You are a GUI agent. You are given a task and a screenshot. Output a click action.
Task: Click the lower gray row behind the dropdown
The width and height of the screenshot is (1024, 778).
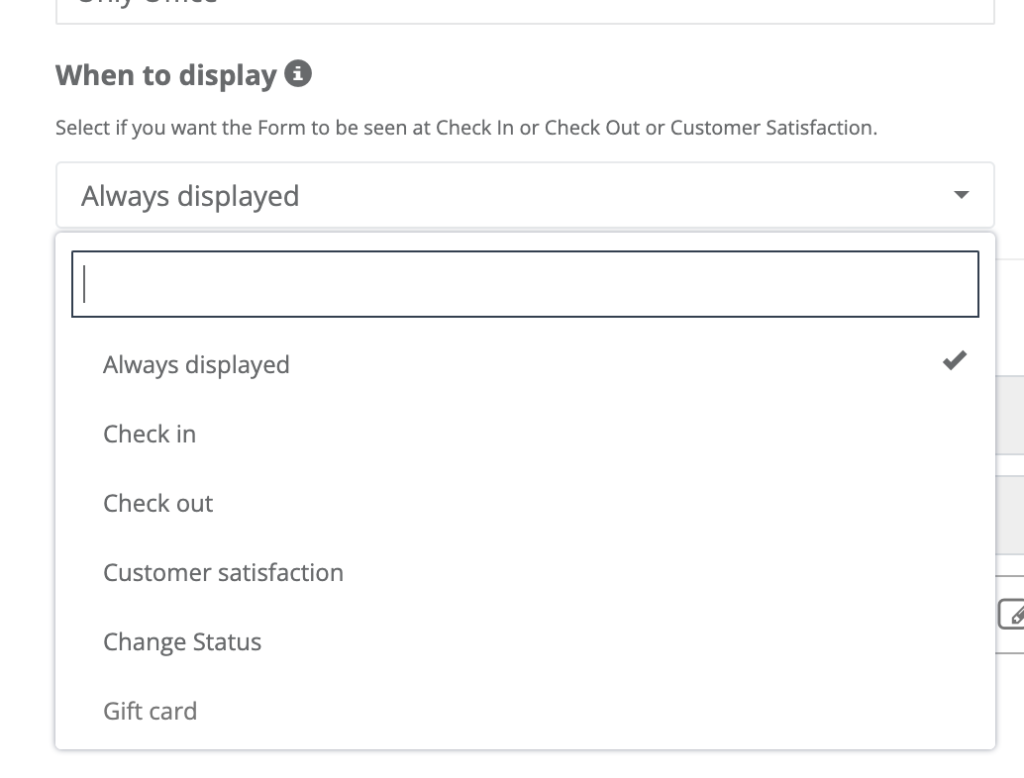[1010, 515]
